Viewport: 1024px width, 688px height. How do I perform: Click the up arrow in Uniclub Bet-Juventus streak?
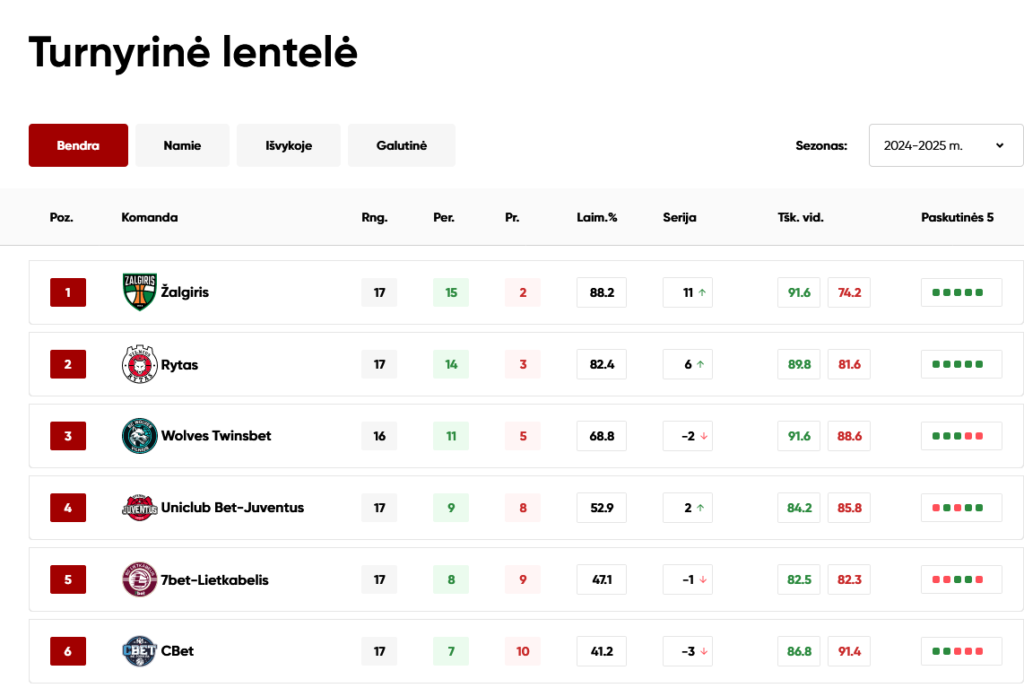click(x=700, y=508)
